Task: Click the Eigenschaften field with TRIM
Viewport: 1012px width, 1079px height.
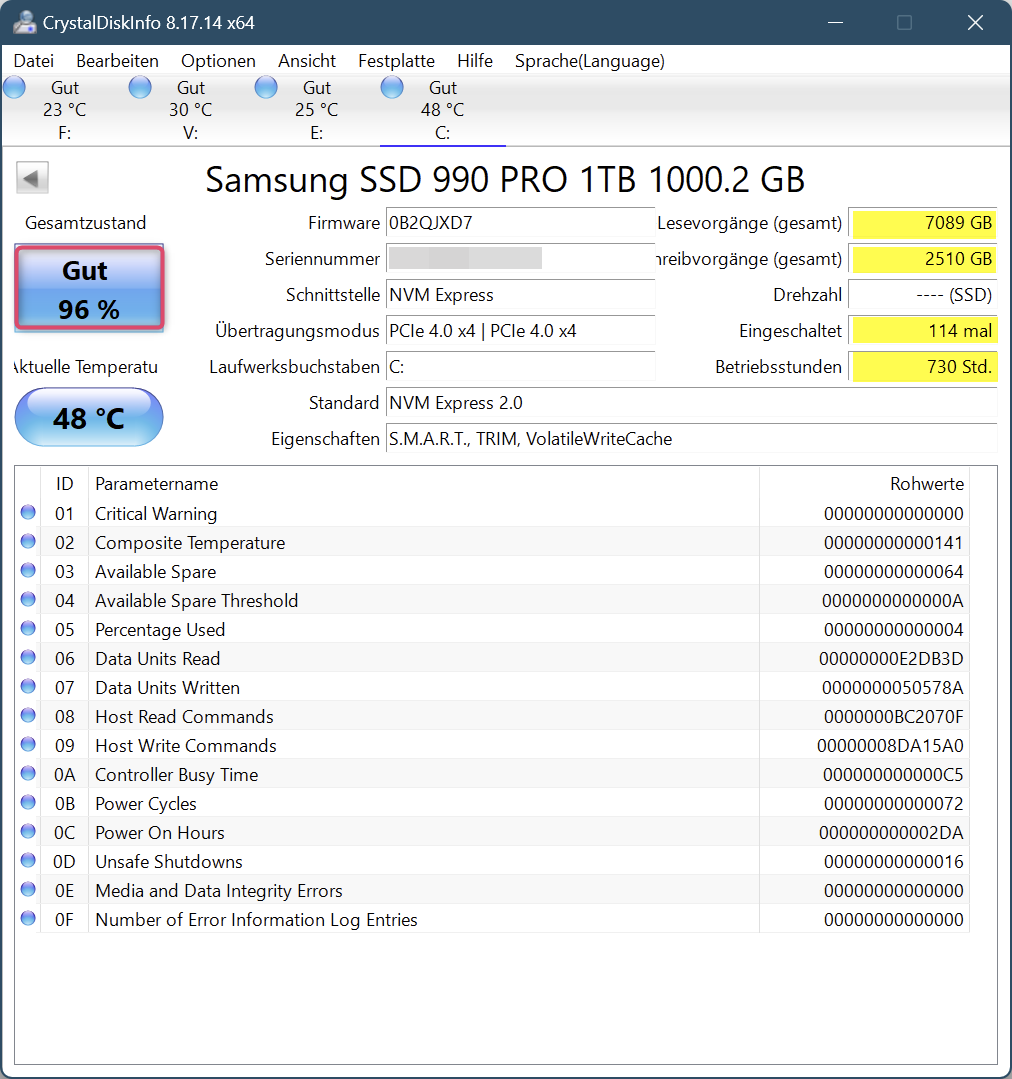Action: coord(691,438)
